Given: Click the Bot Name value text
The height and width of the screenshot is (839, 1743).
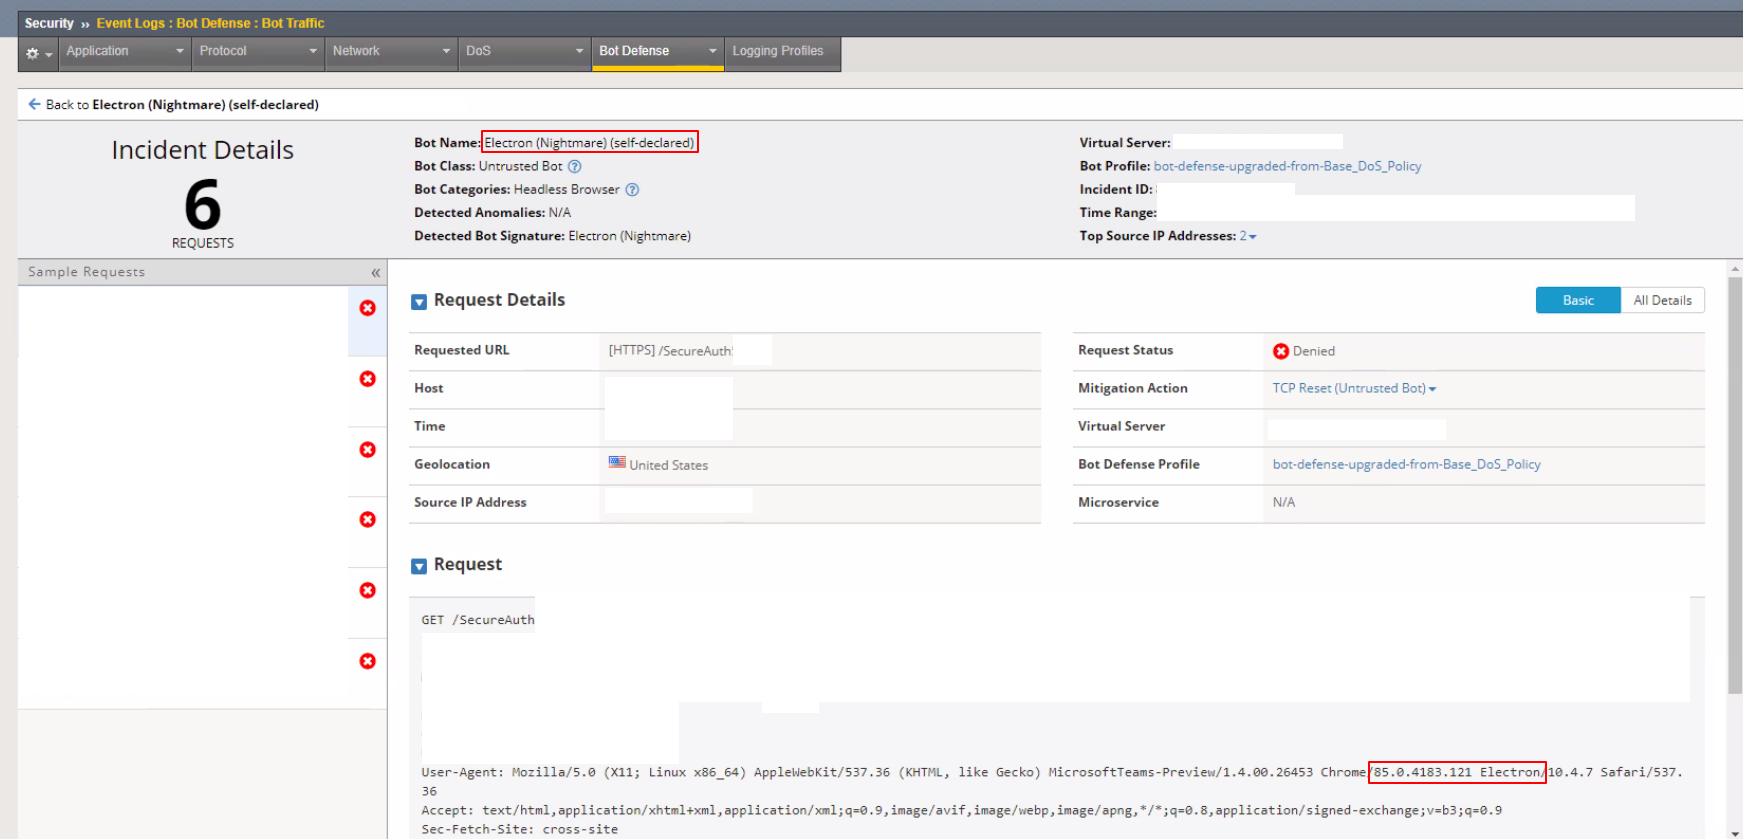Looking at the screenshot, I should (x=589, y=143).
